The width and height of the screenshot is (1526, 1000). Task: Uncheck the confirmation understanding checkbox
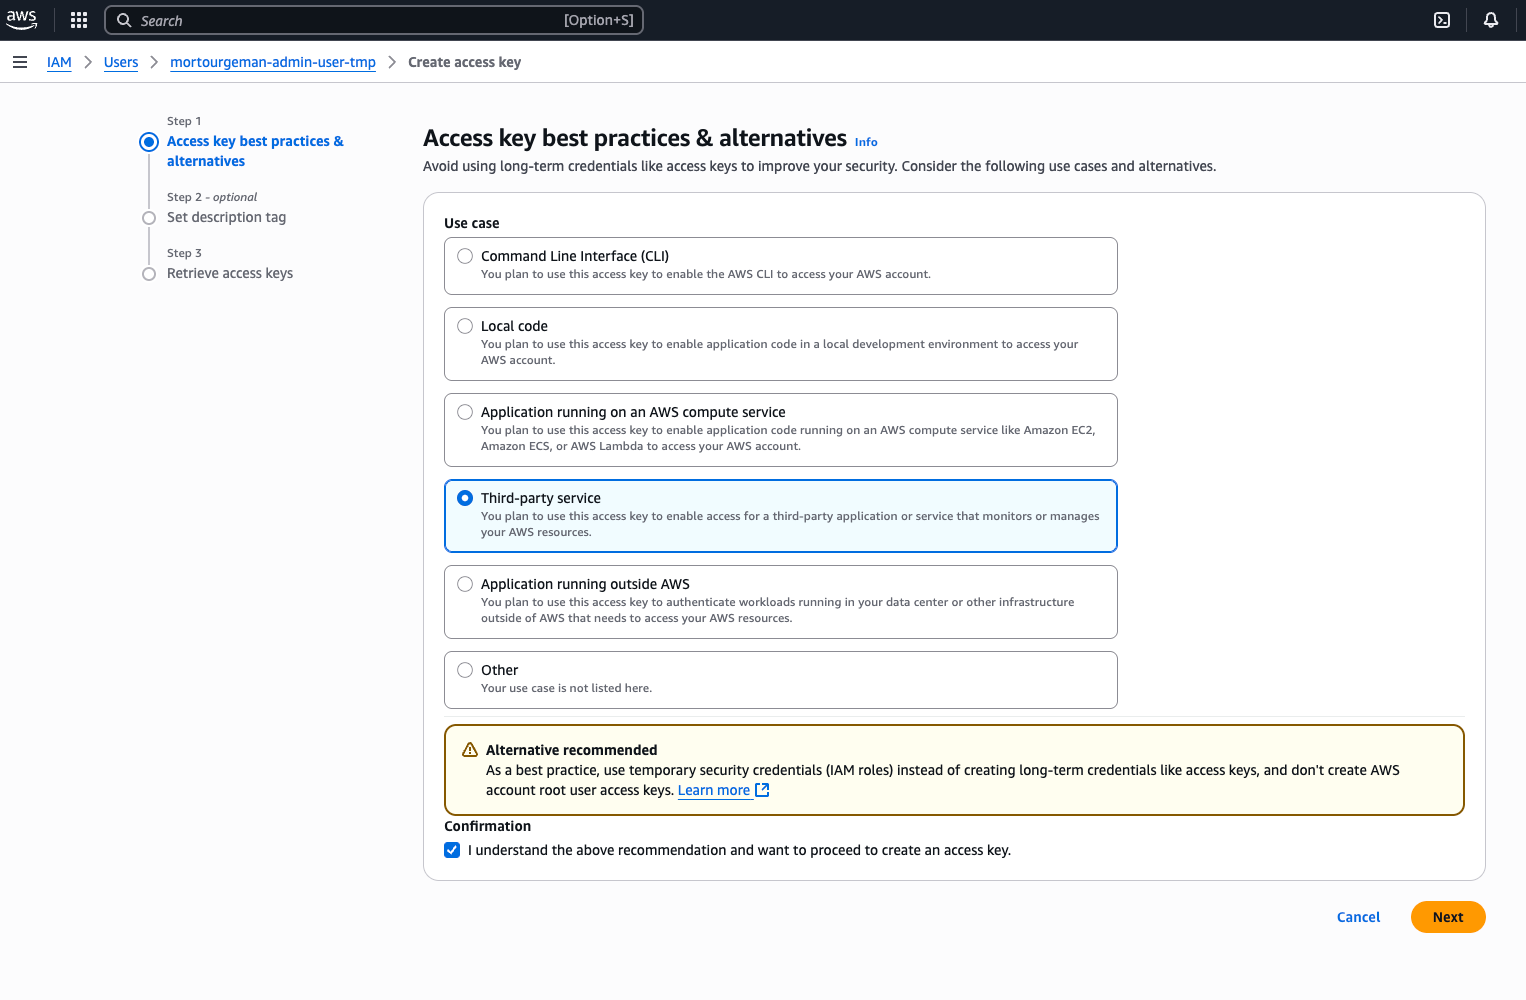[x=452, y=850]
